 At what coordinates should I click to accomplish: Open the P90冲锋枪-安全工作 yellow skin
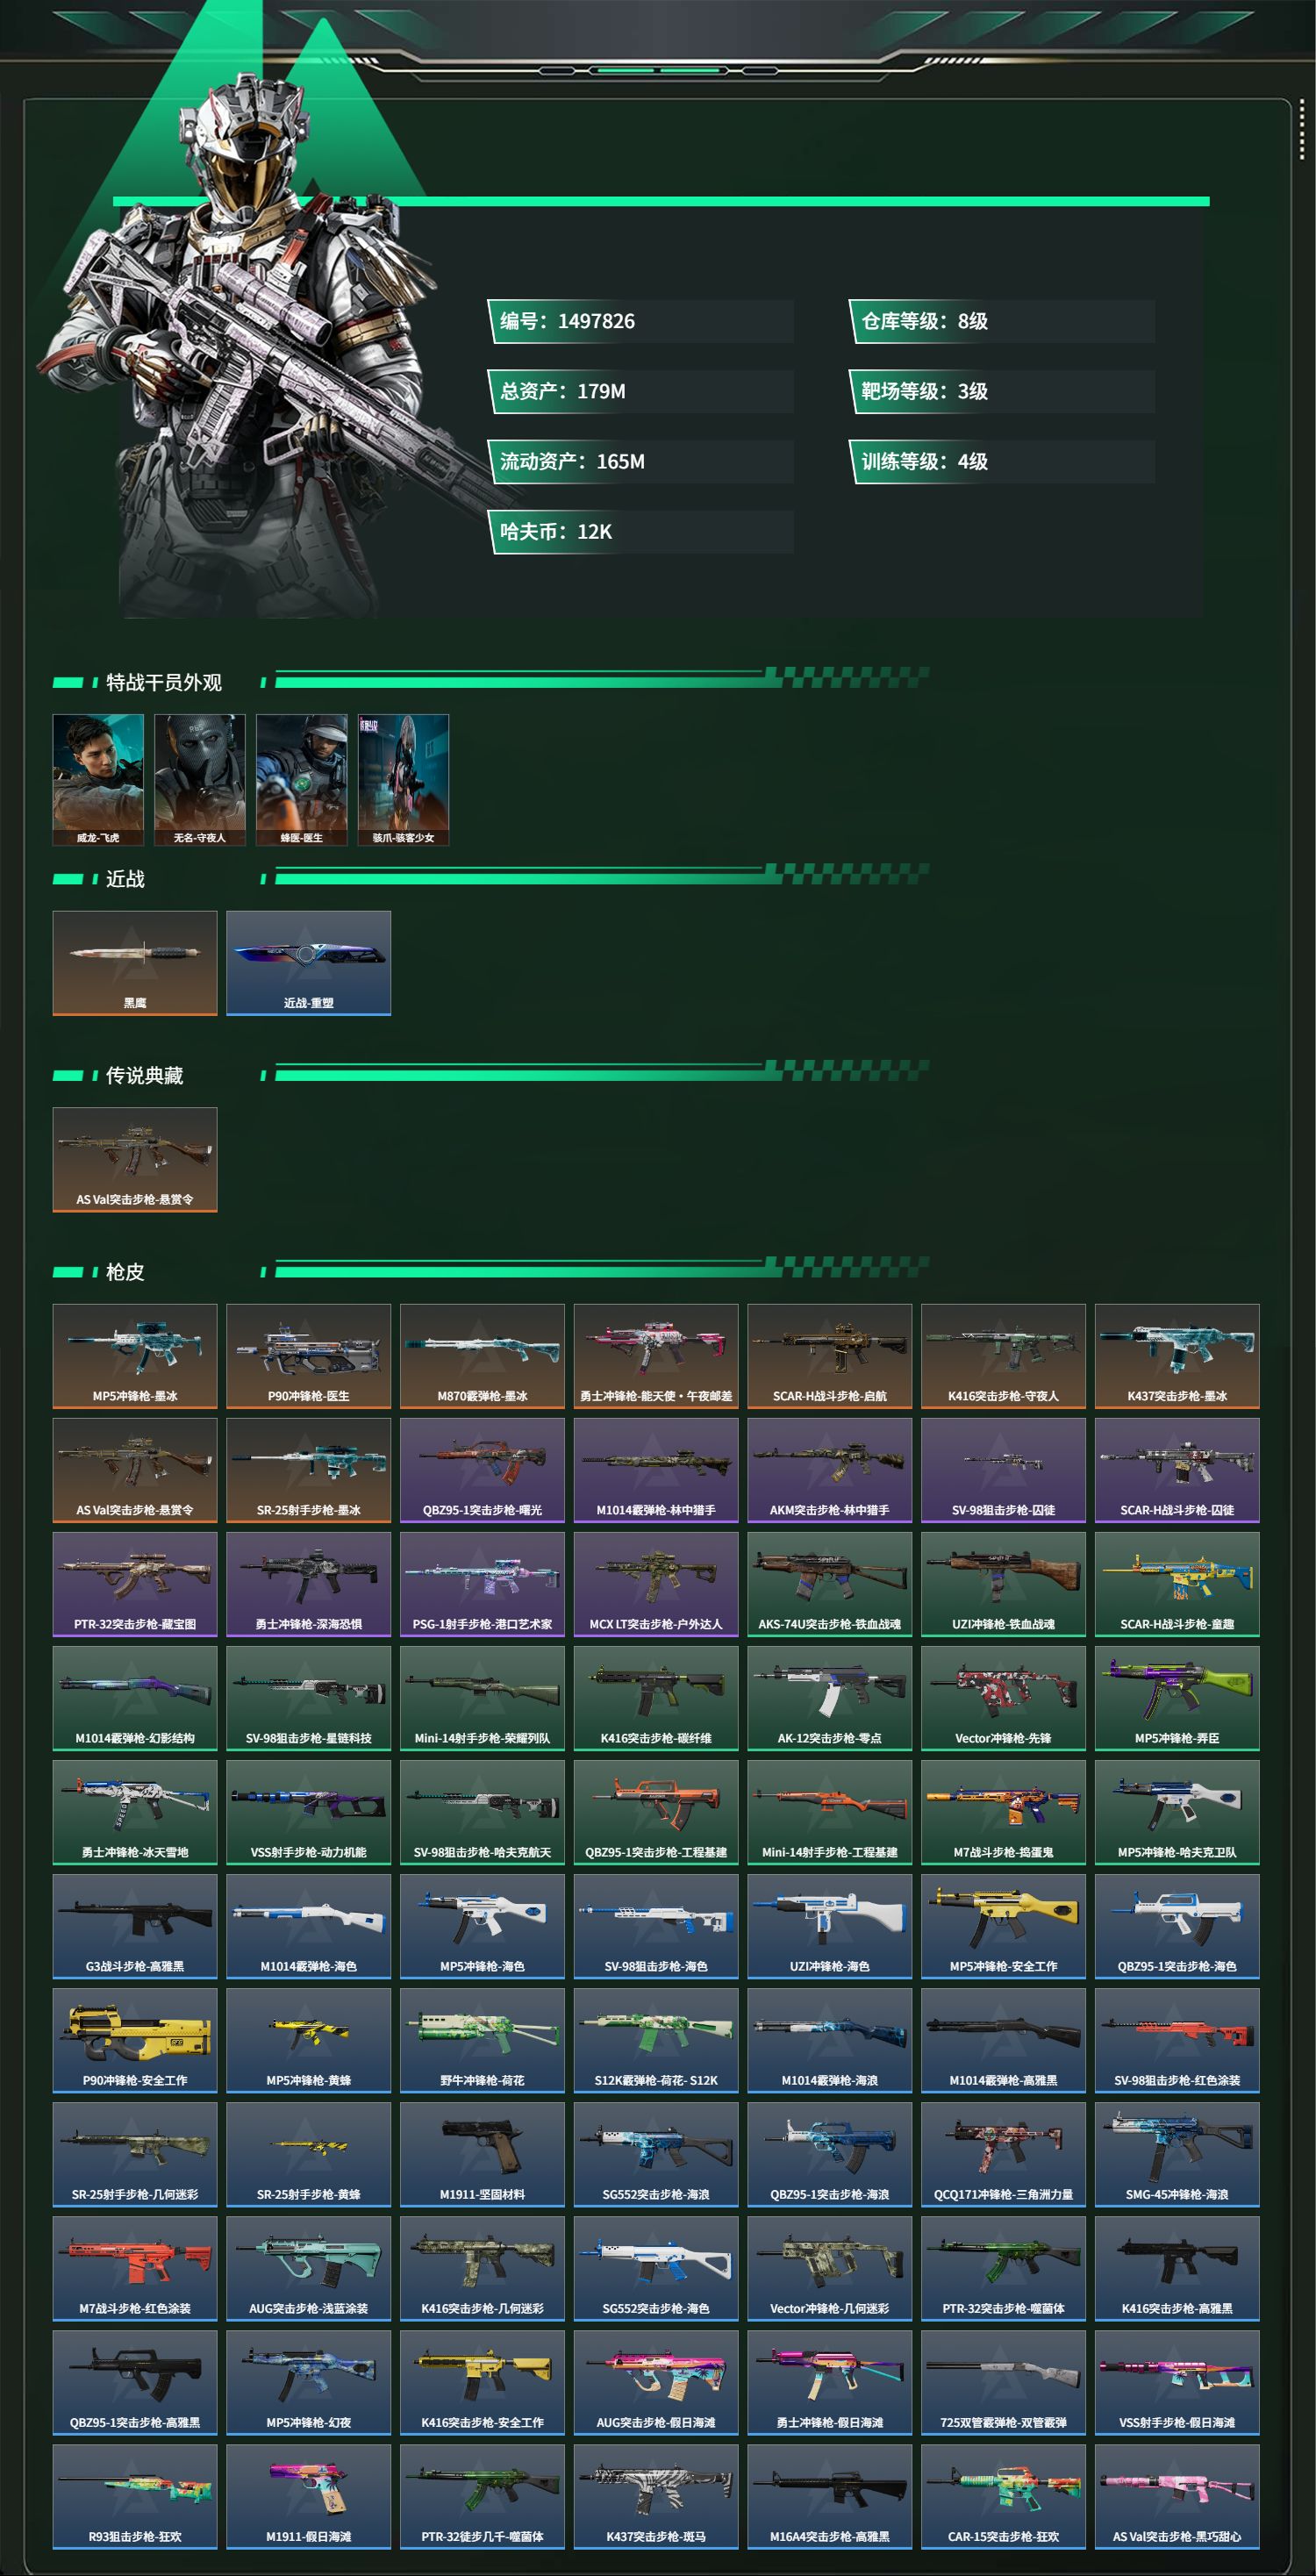tap(135, 2039)
